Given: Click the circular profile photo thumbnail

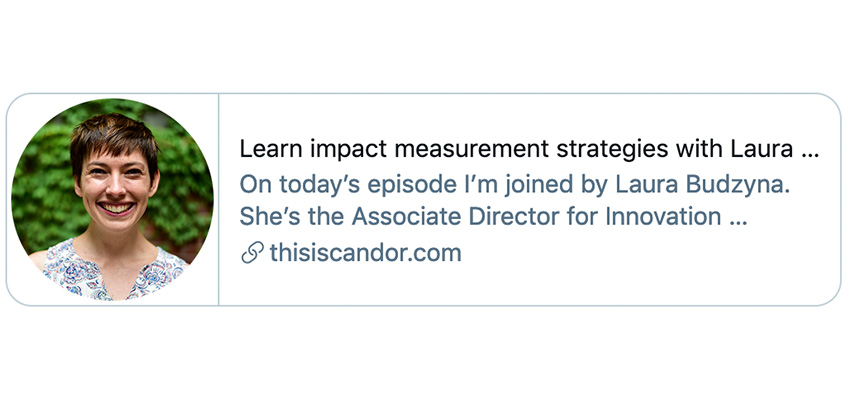Looking at the screenshot, I should (112, 199).
